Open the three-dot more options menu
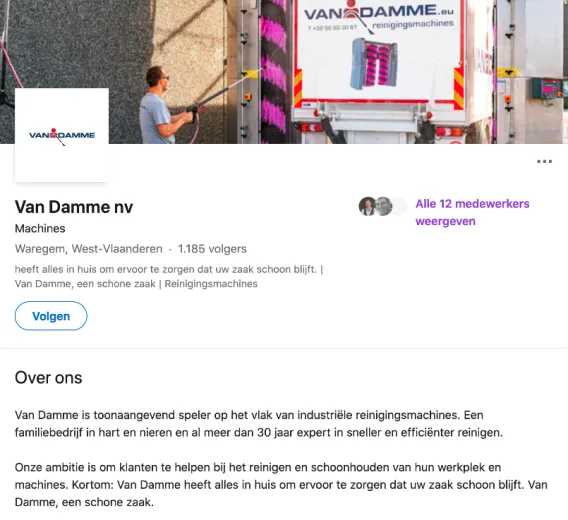This screenshot has width=568, height=520. click(x=544, y=161)
